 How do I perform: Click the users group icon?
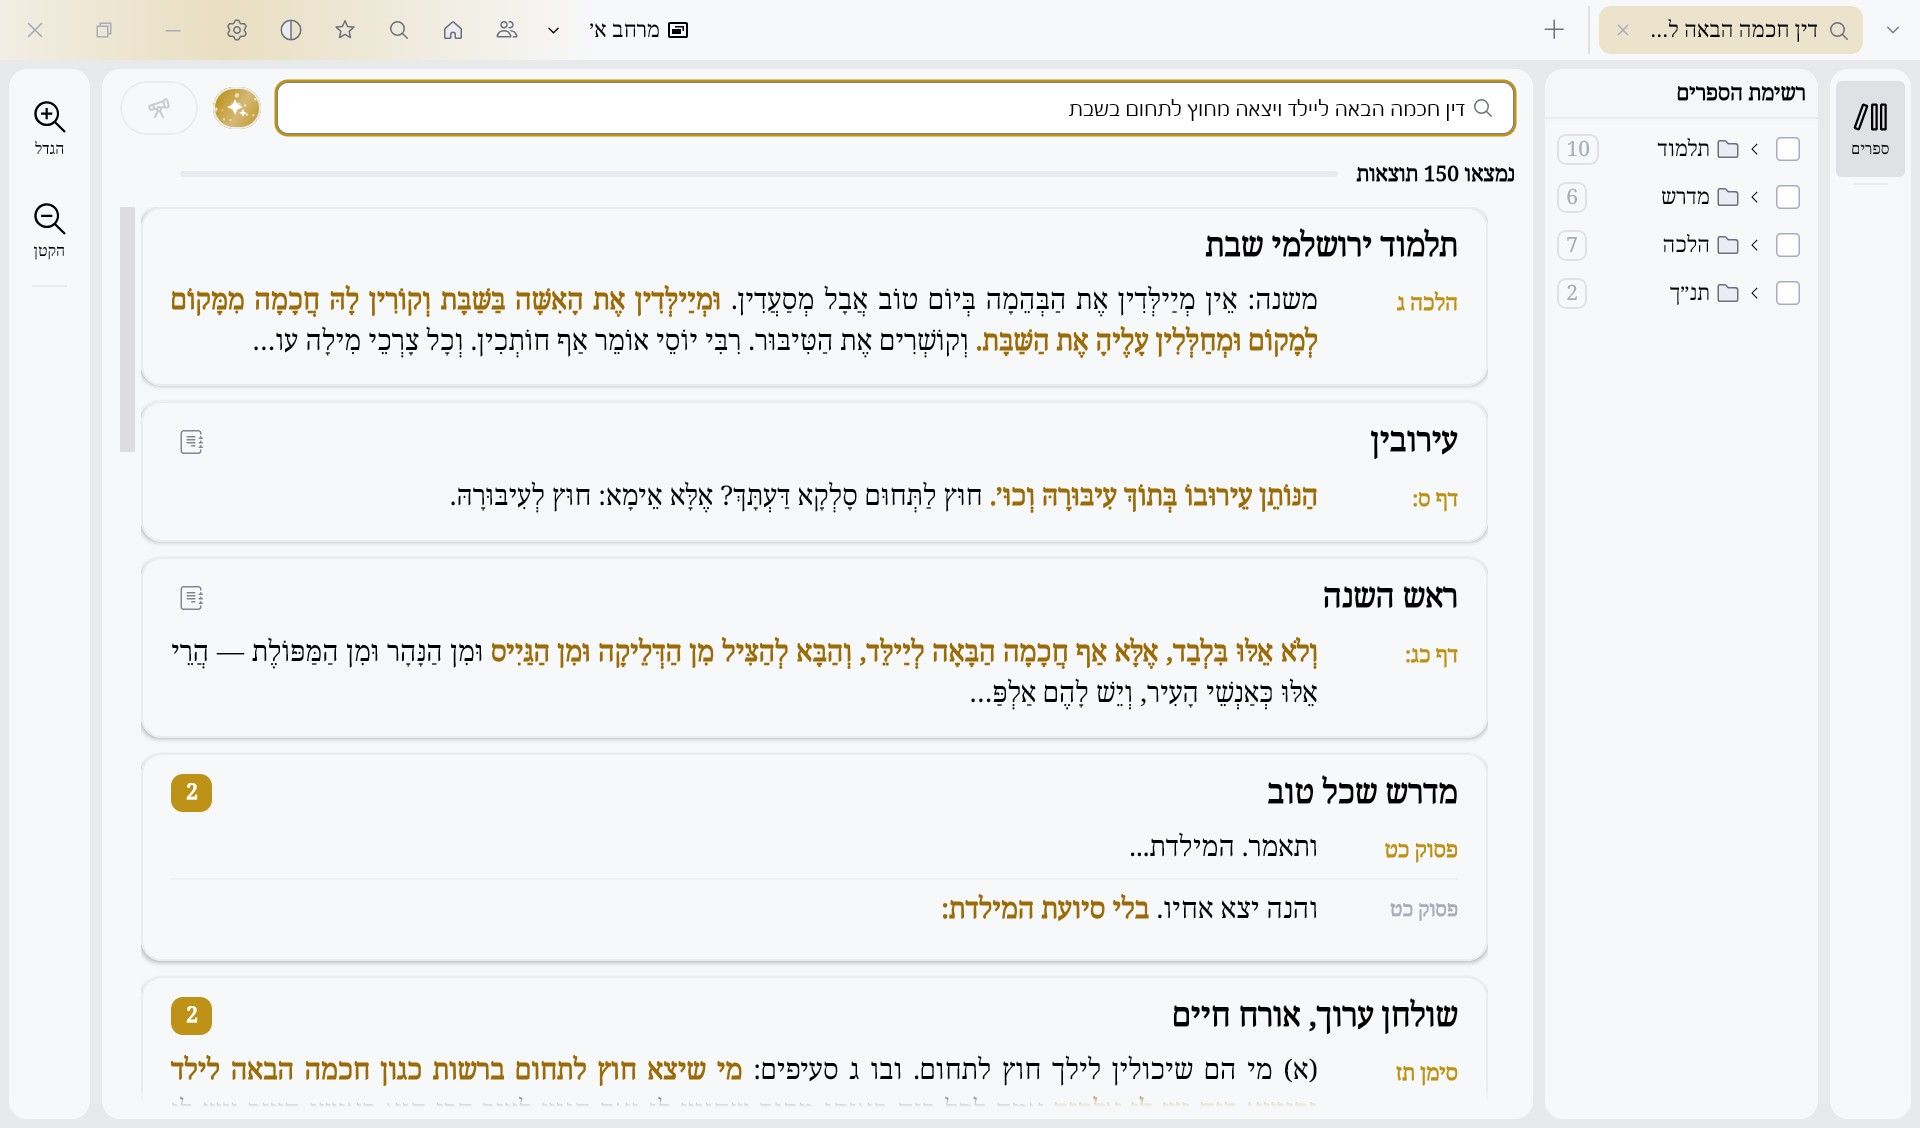tap(507, 30)
